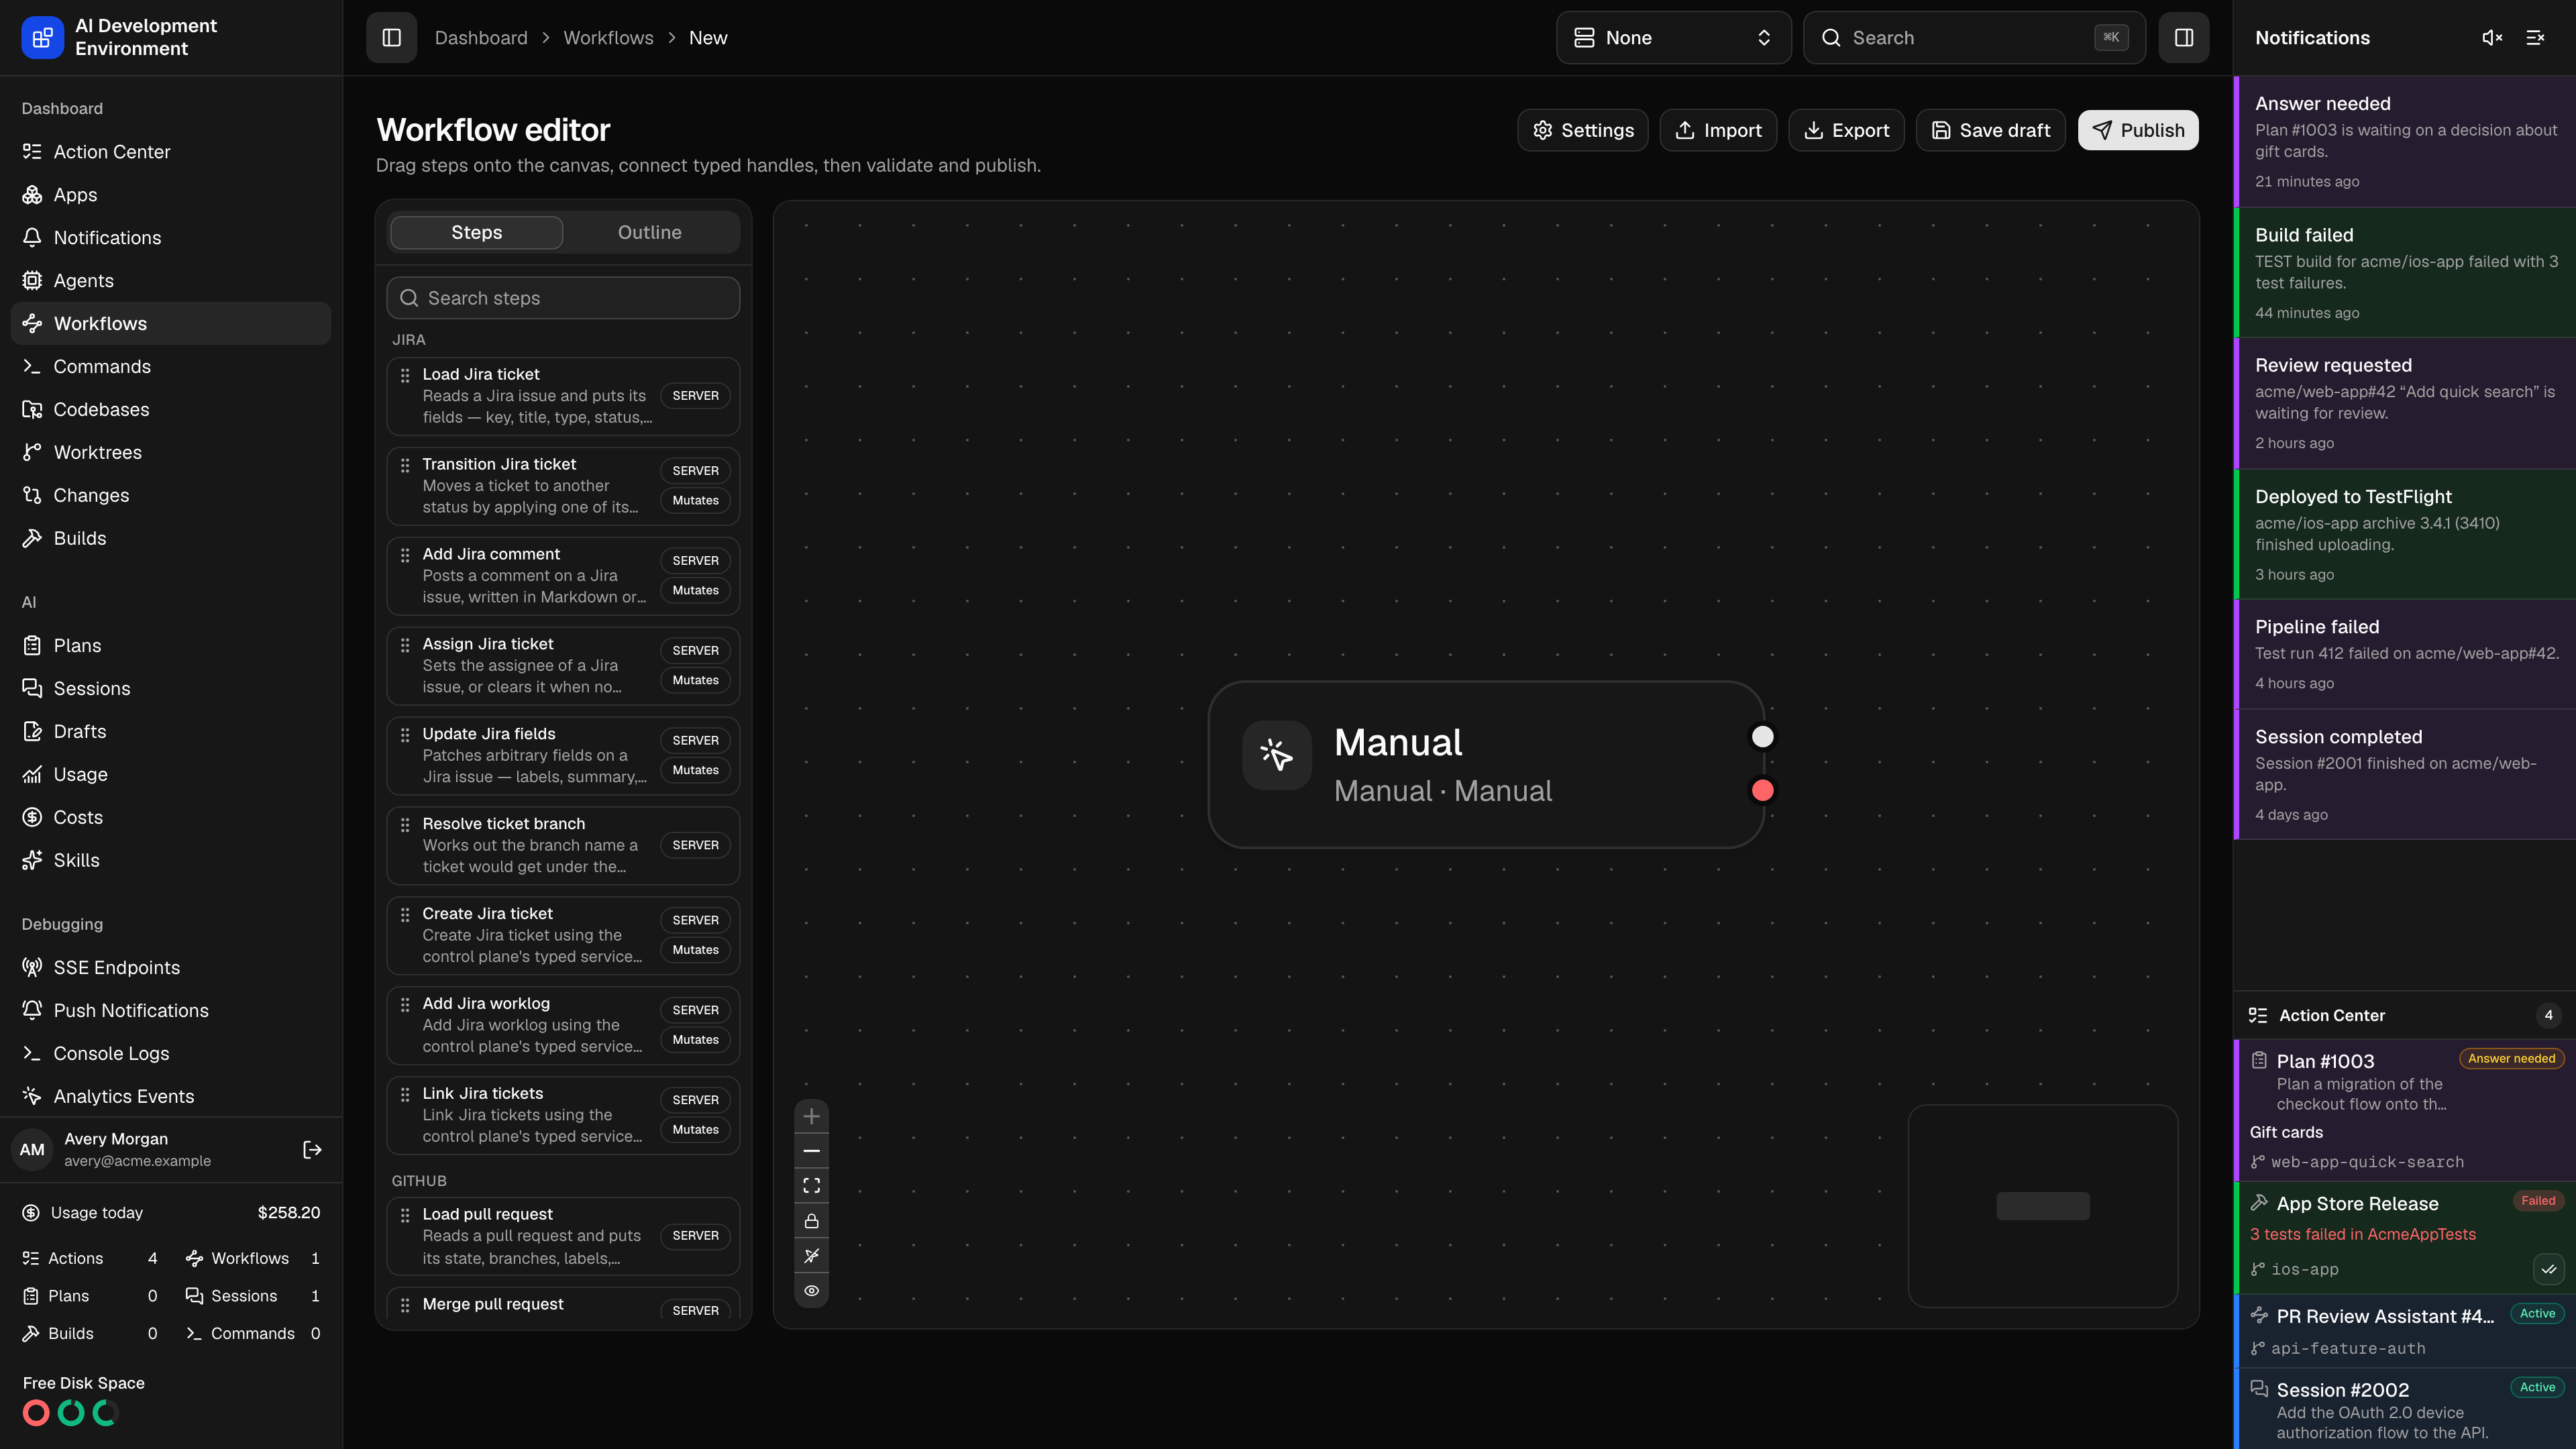Go to Dashboard breadcrumb
This screenshot has width=2576, height=1449.
[x=481, y=38]
